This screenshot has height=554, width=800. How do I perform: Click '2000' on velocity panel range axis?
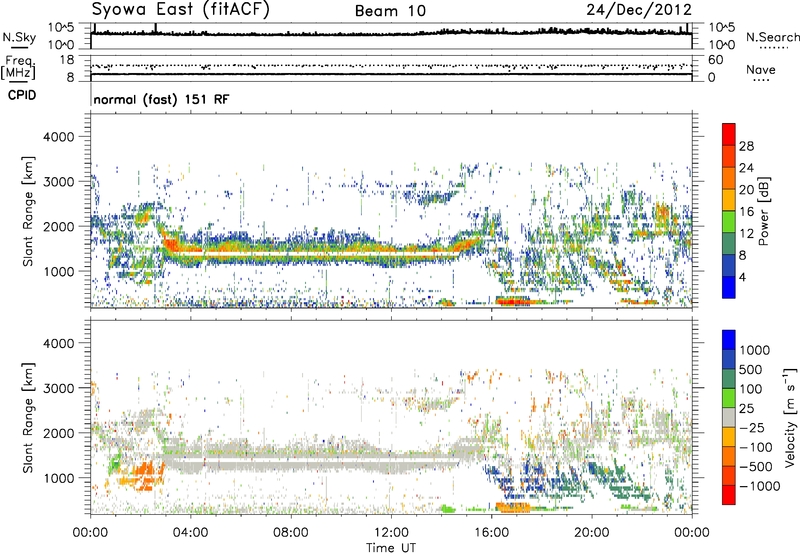58,433
